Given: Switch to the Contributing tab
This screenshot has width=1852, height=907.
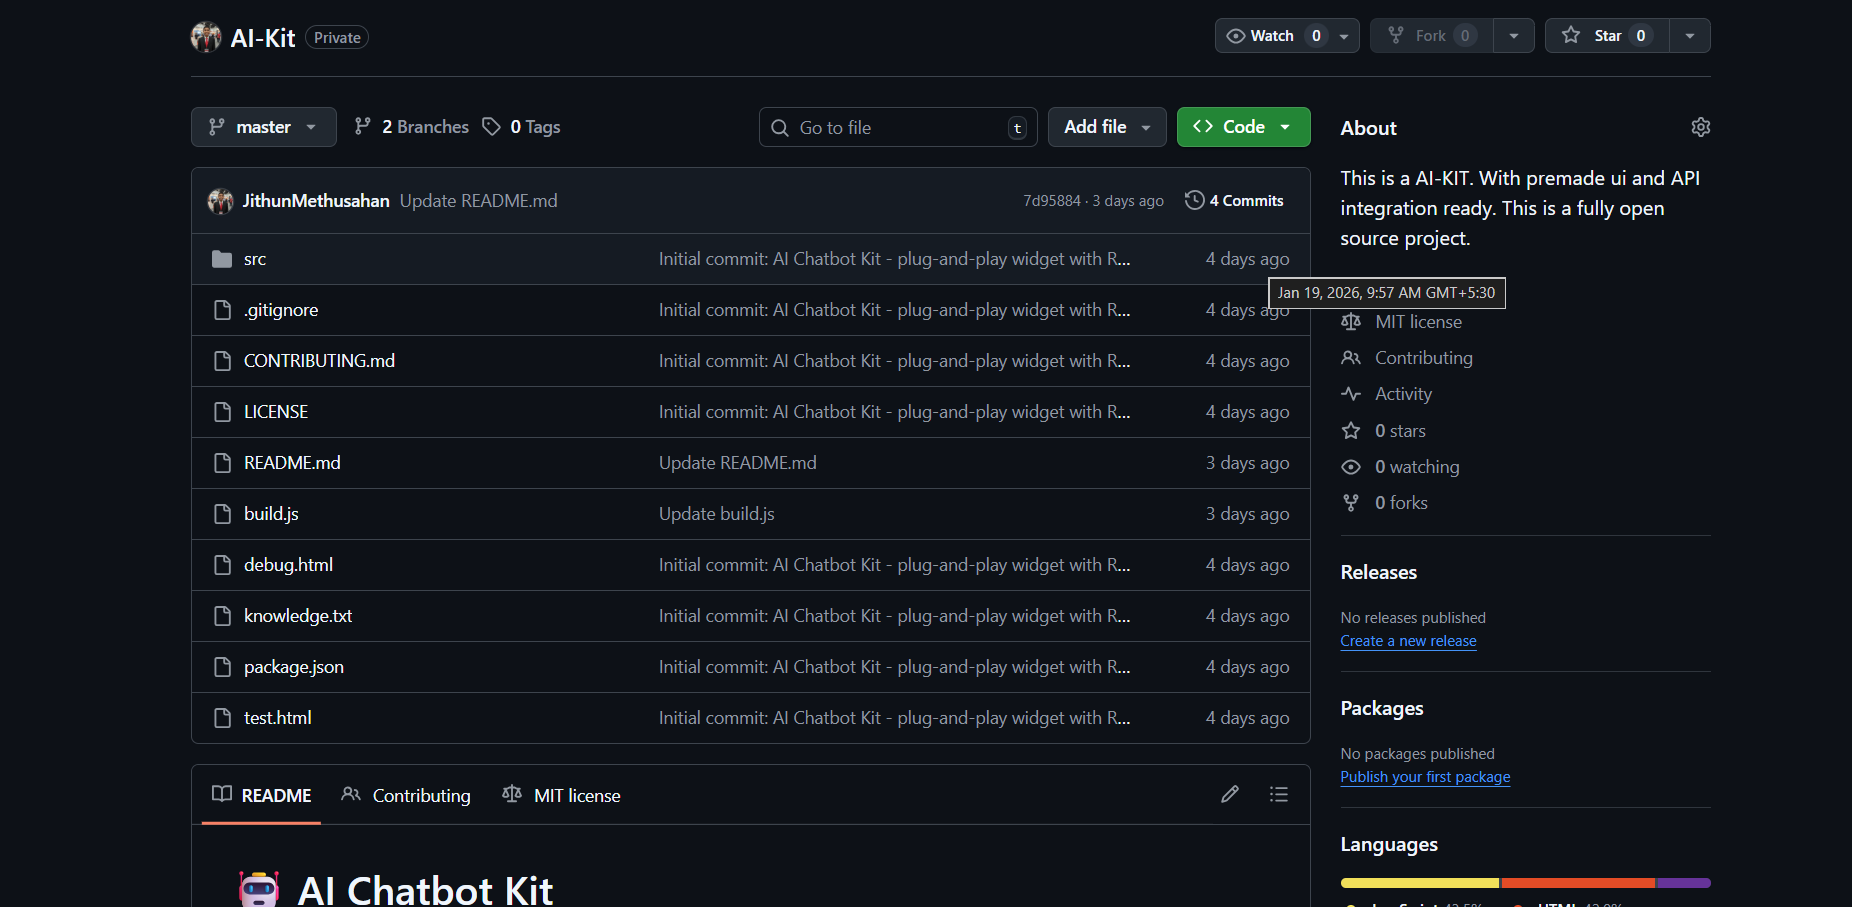Looking at the screenshot, I should tap(406, 795).
